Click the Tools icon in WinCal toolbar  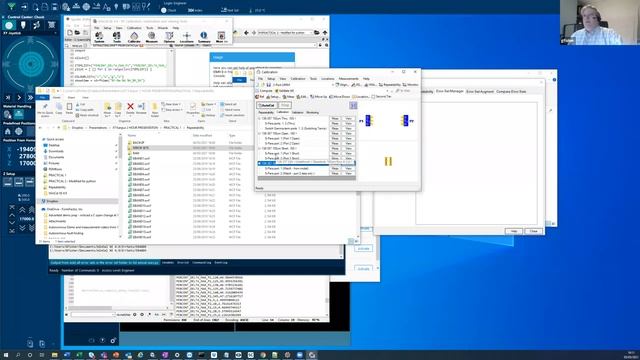point(117,37)
